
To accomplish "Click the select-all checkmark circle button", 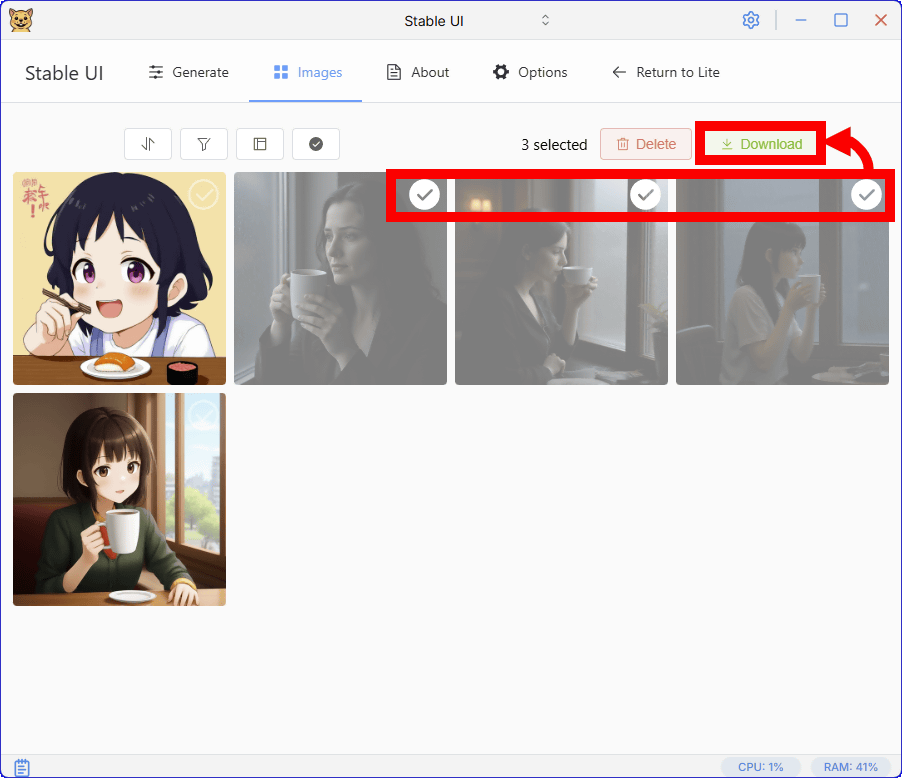I will tap(316, 144).
